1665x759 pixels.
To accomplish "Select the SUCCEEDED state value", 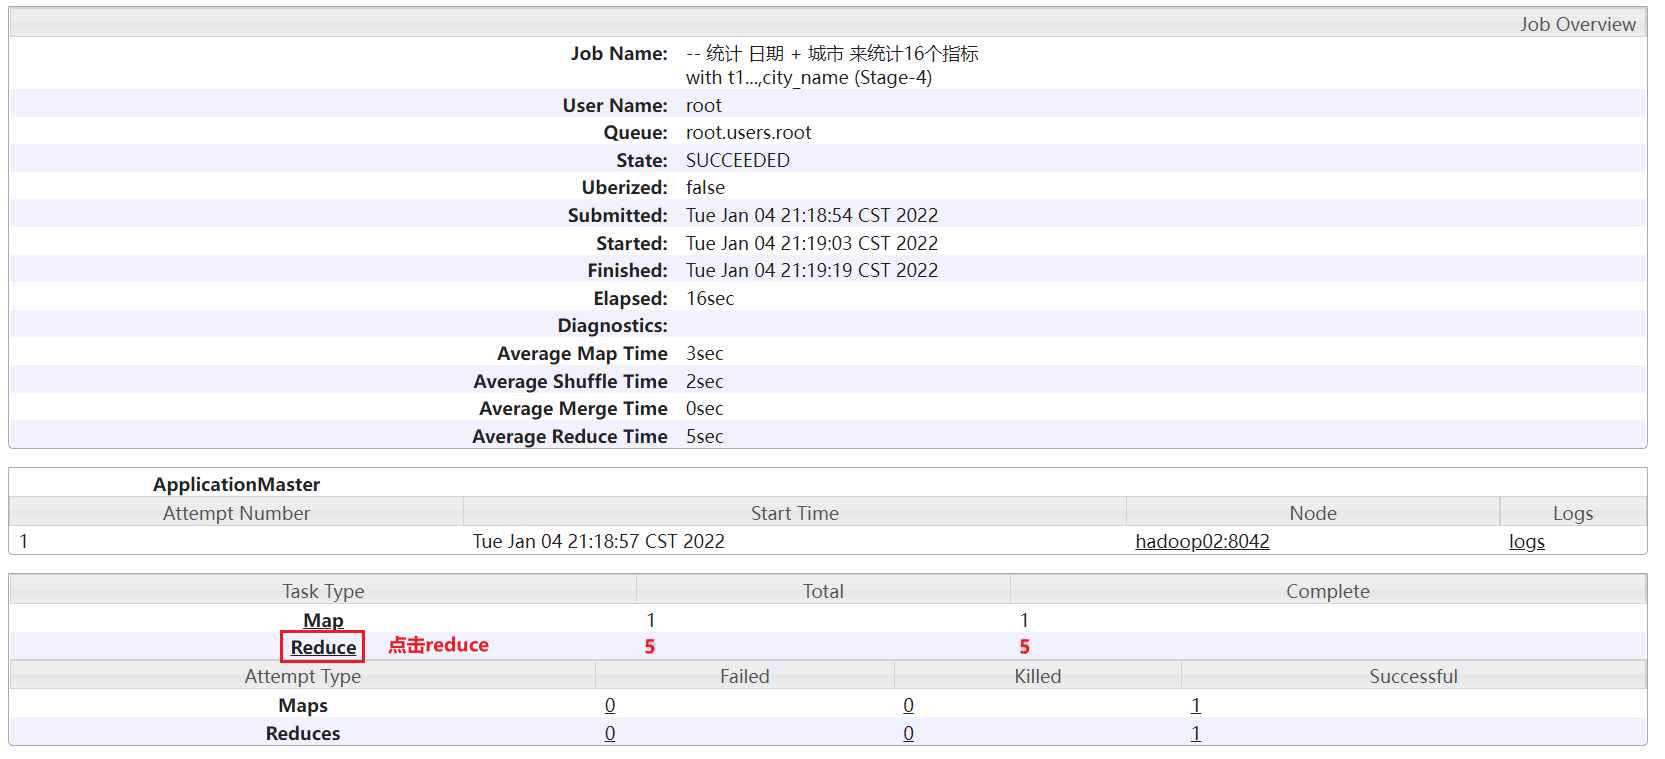I will point(738,160).
